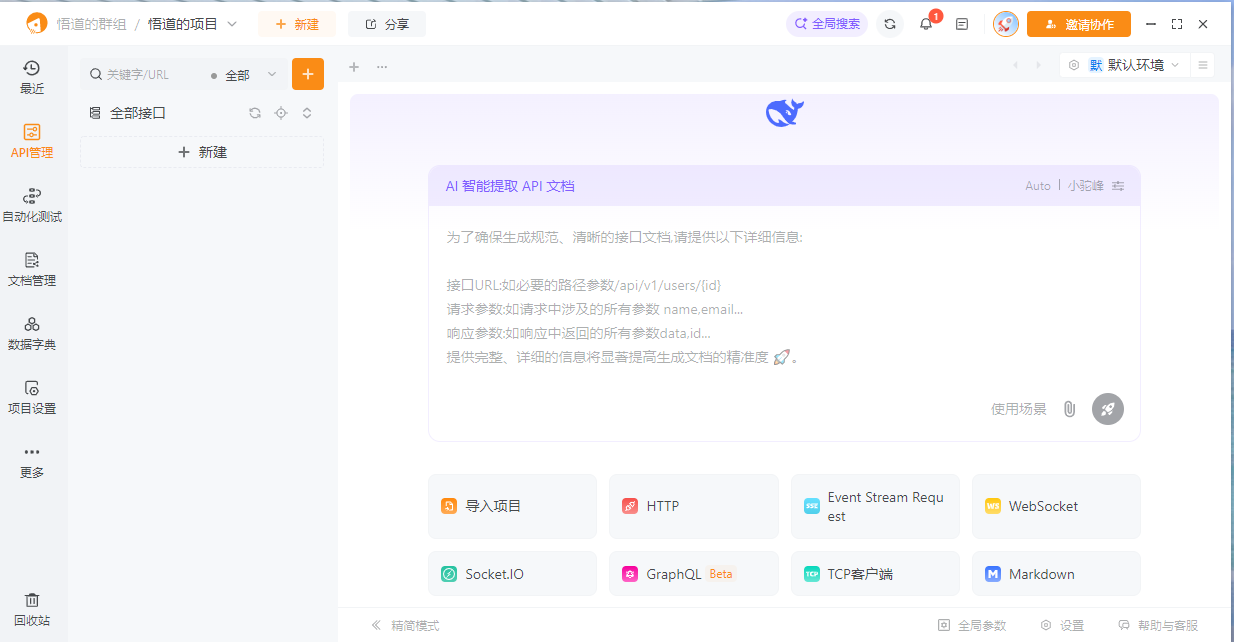
Task: Select the TCP客户端 card
Action: [x=875, y=574]
